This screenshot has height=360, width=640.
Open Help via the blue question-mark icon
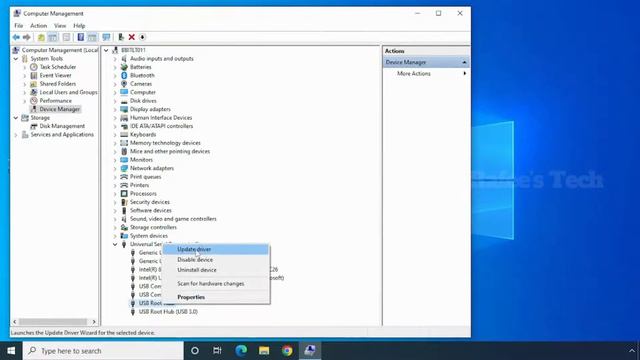coord(81,38)
